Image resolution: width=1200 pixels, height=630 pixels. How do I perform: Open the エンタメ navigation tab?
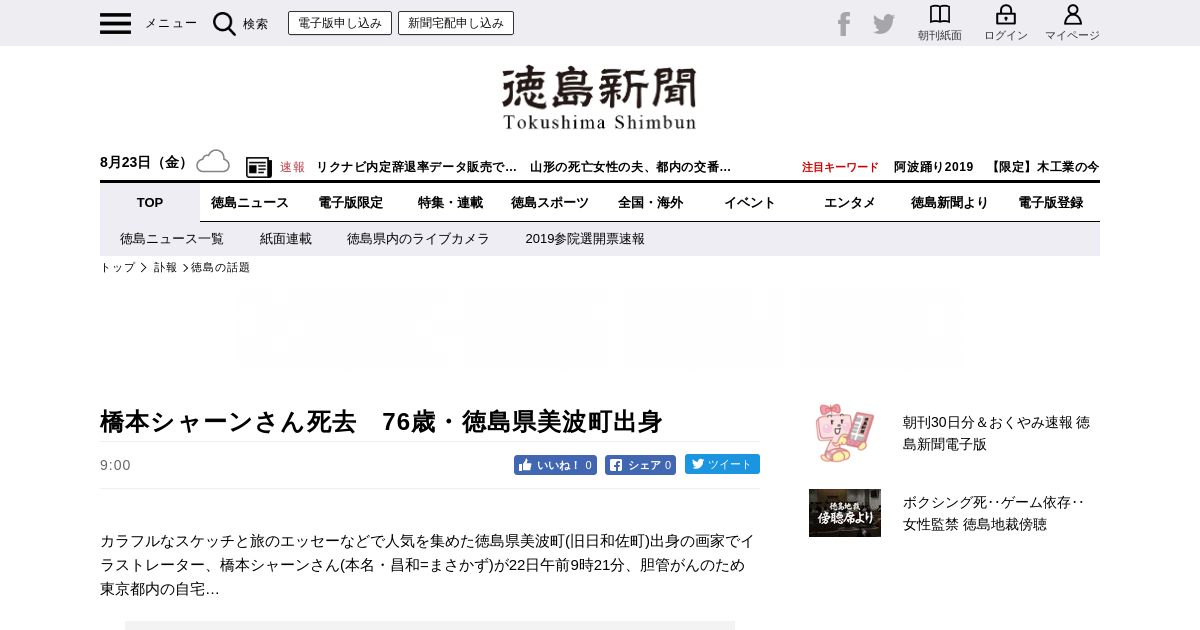(850, 202)
